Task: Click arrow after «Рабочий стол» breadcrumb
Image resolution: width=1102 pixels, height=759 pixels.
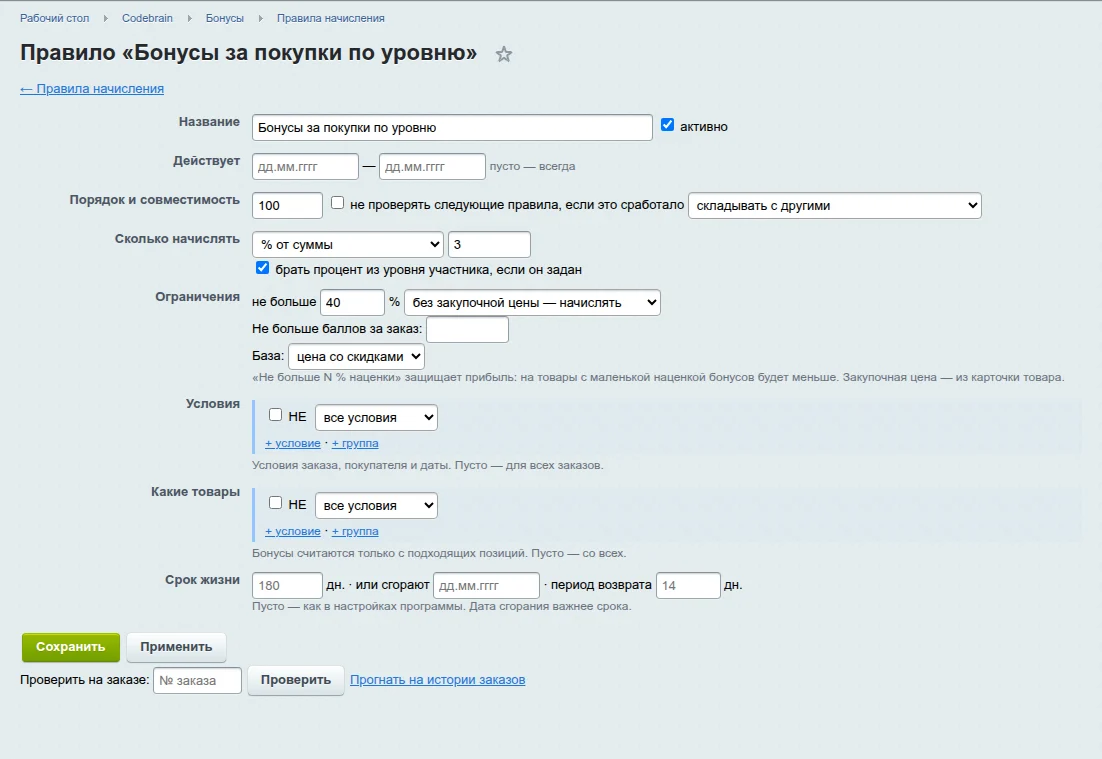Action: point(105,18)
